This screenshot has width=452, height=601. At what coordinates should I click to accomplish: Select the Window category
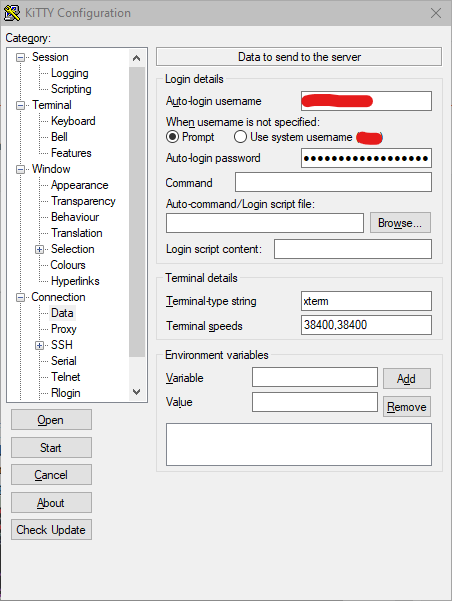click(51, 169)
